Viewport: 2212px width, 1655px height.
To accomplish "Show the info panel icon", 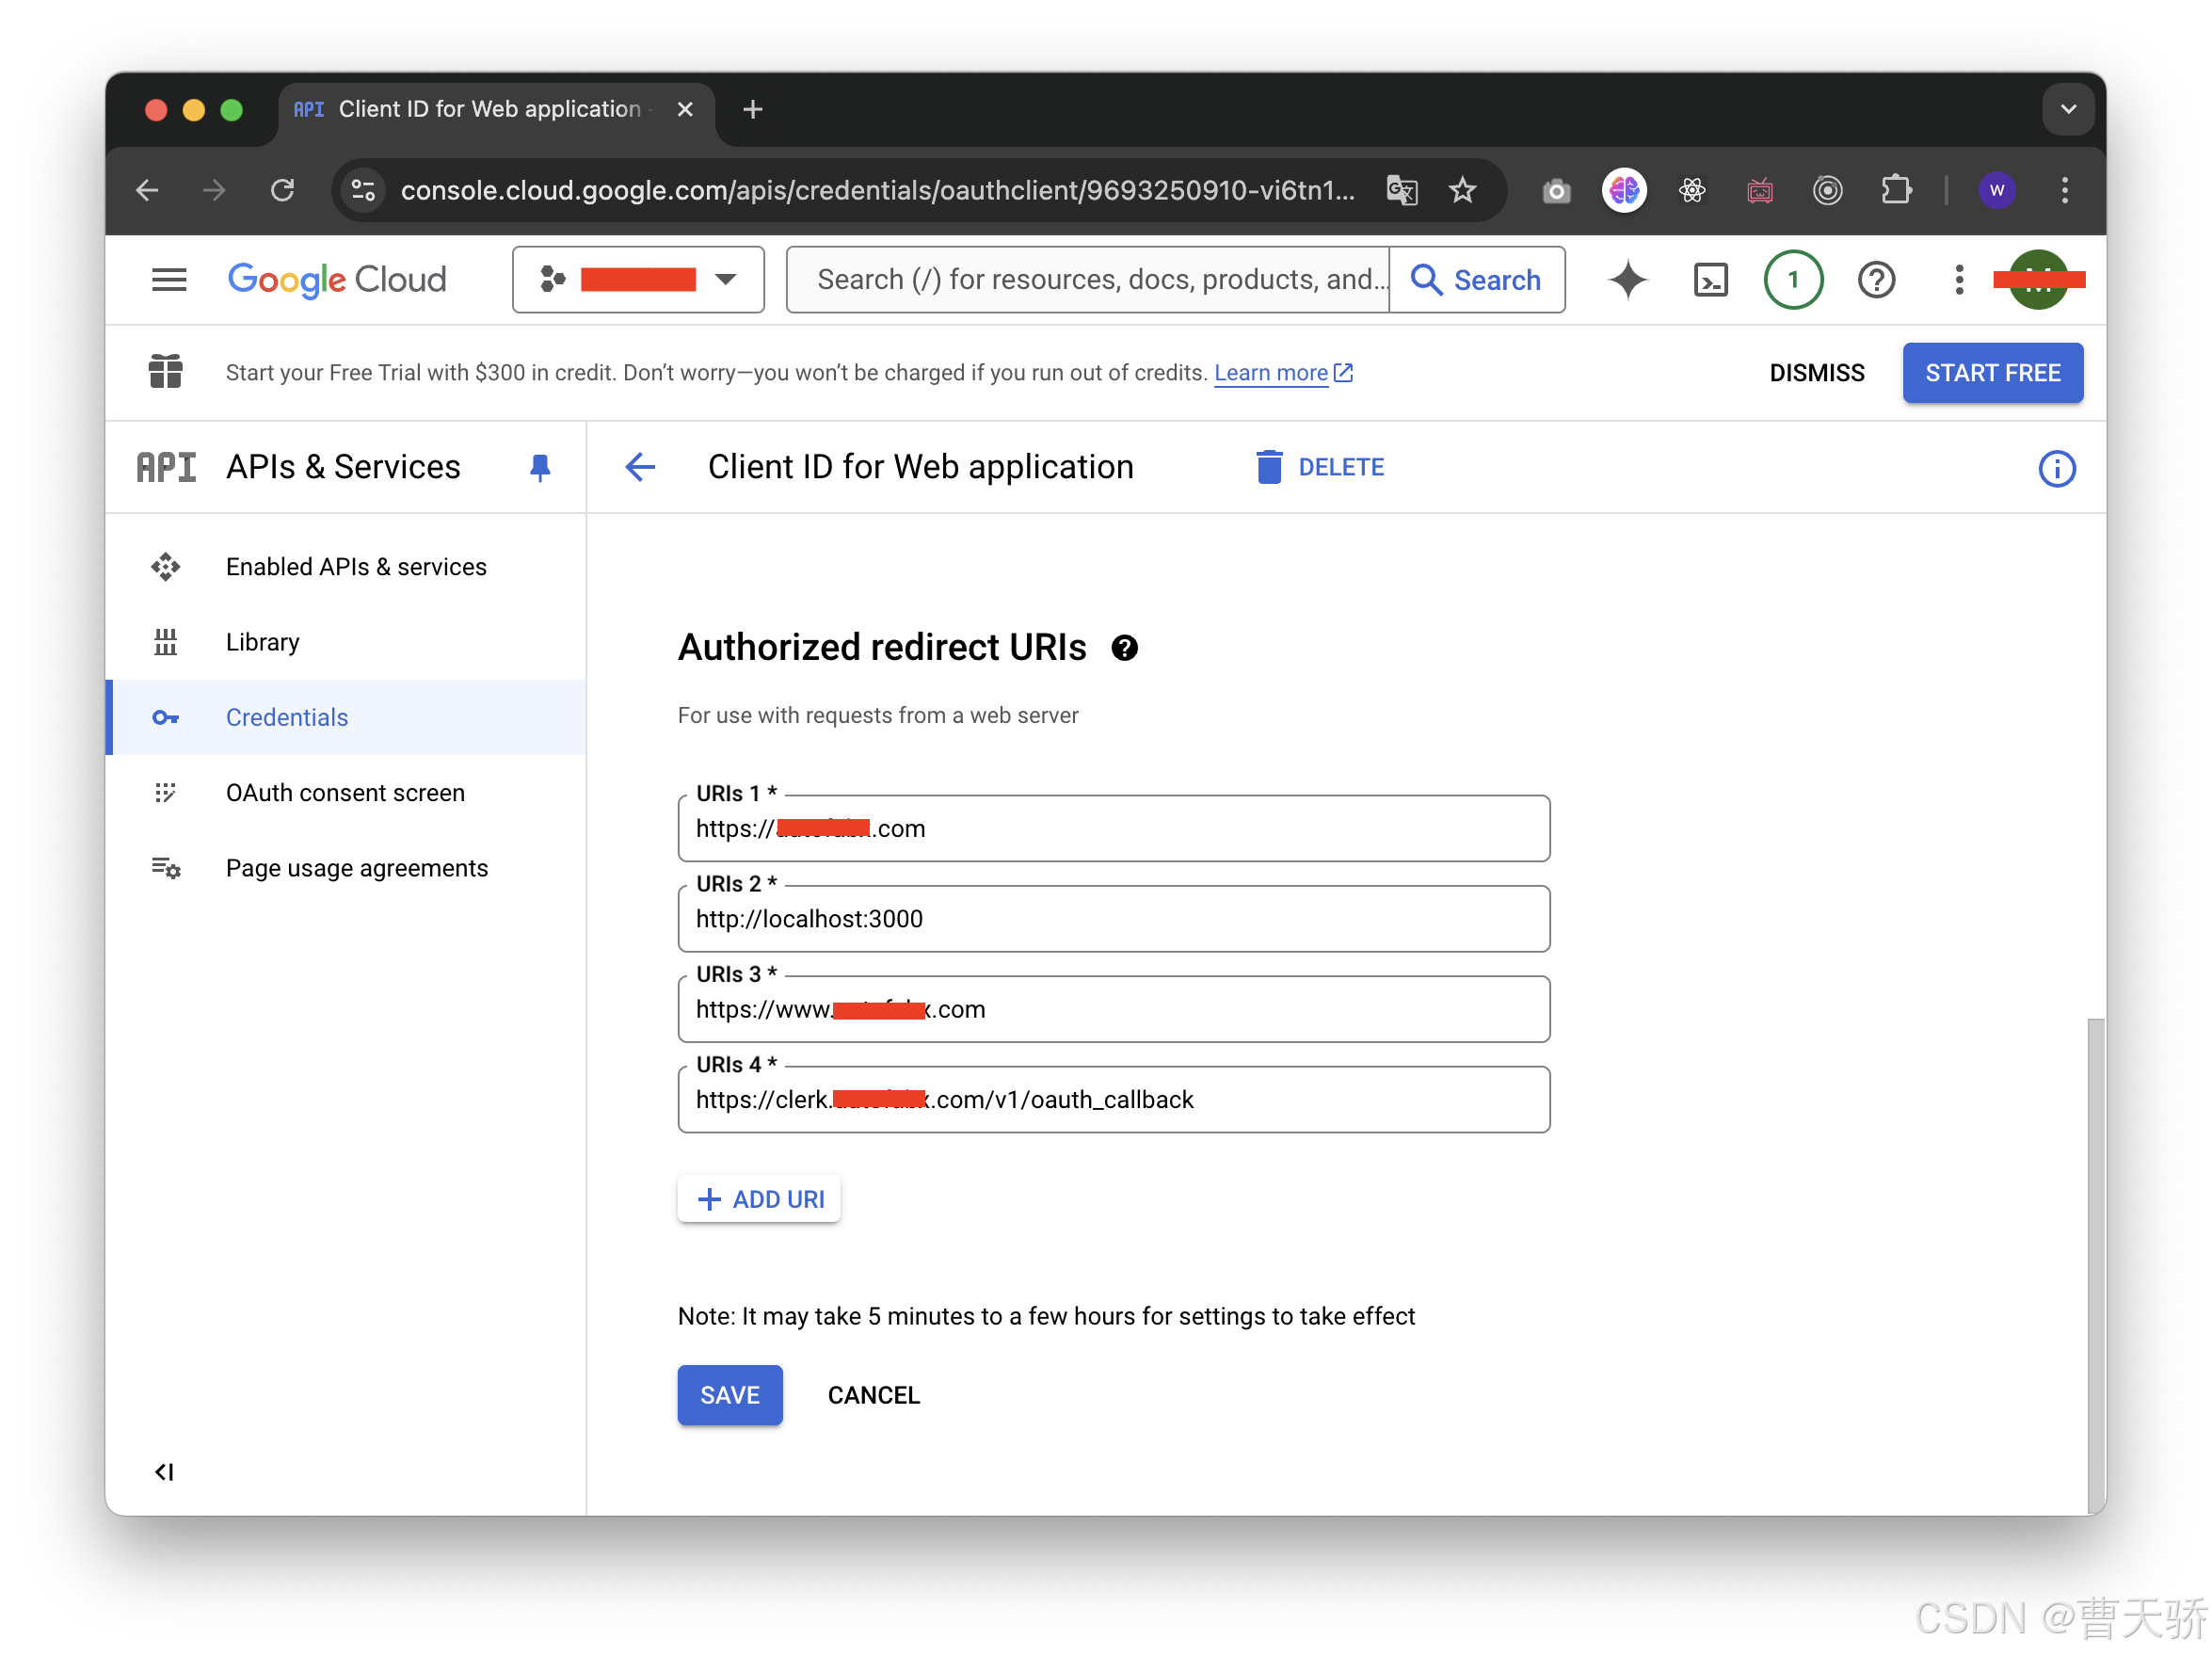I will coord(2056,468).
